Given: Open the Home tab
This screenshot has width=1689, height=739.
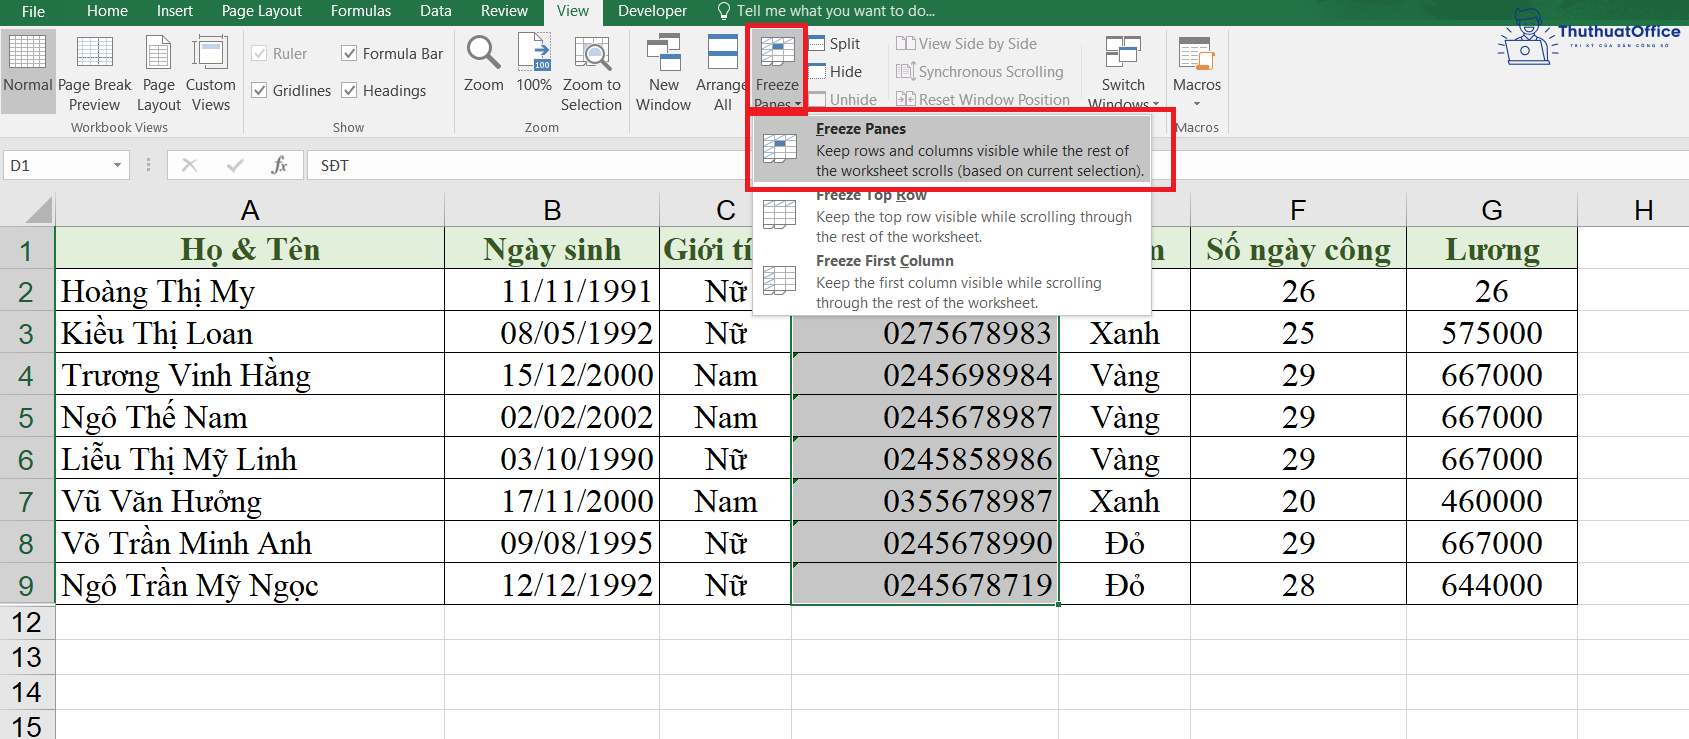Looking at the screenshot, I should (x=107, y=11).
